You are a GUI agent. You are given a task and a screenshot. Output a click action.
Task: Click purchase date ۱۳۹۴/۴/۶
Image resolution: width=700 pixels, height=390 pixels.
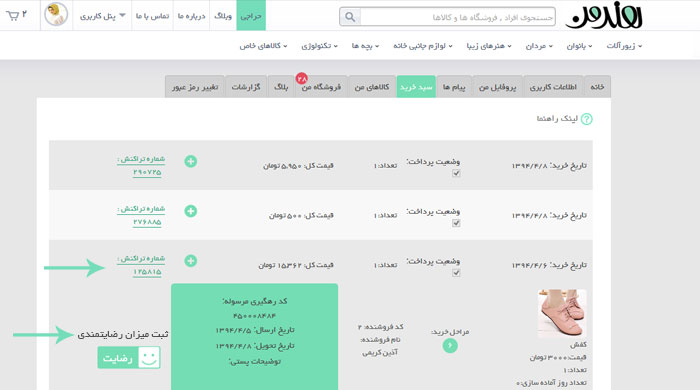[549, 265]
